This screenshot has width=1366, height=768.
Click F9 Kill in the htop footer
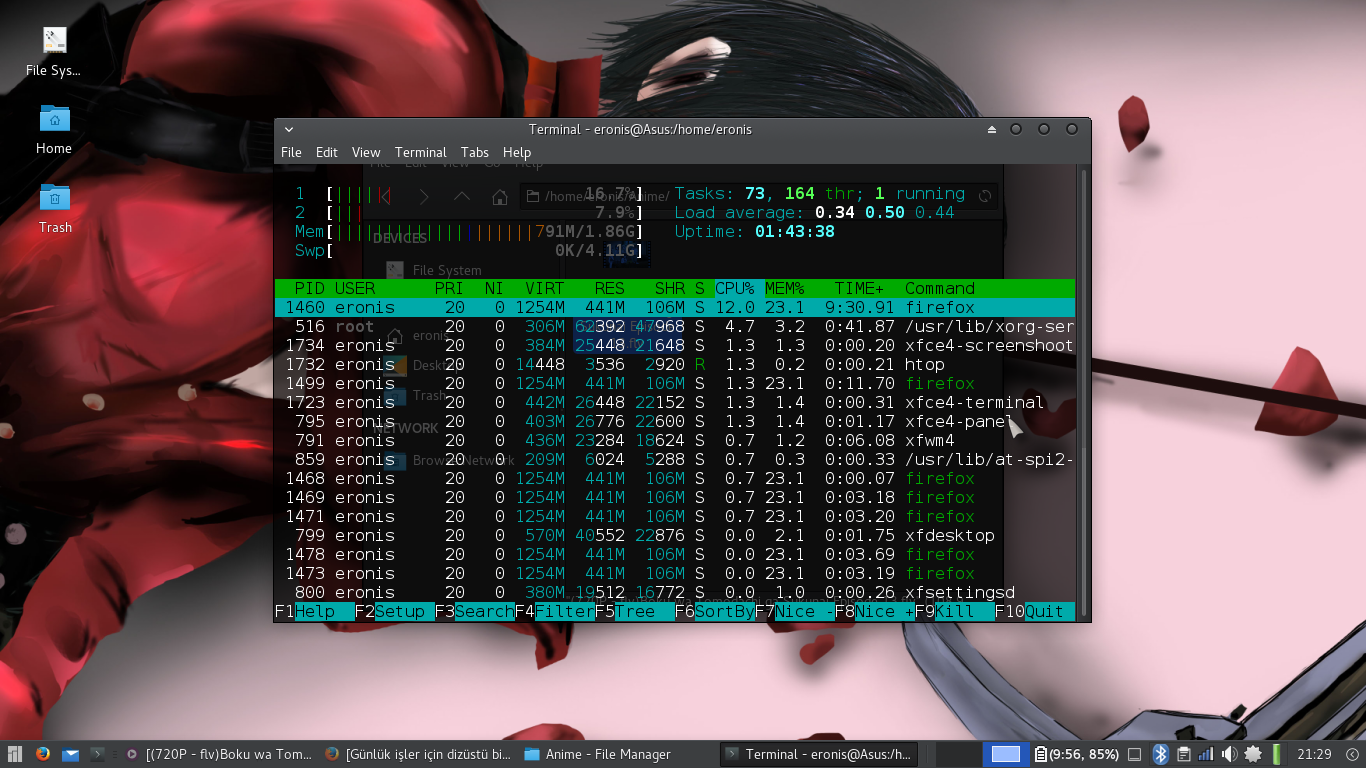955,611
